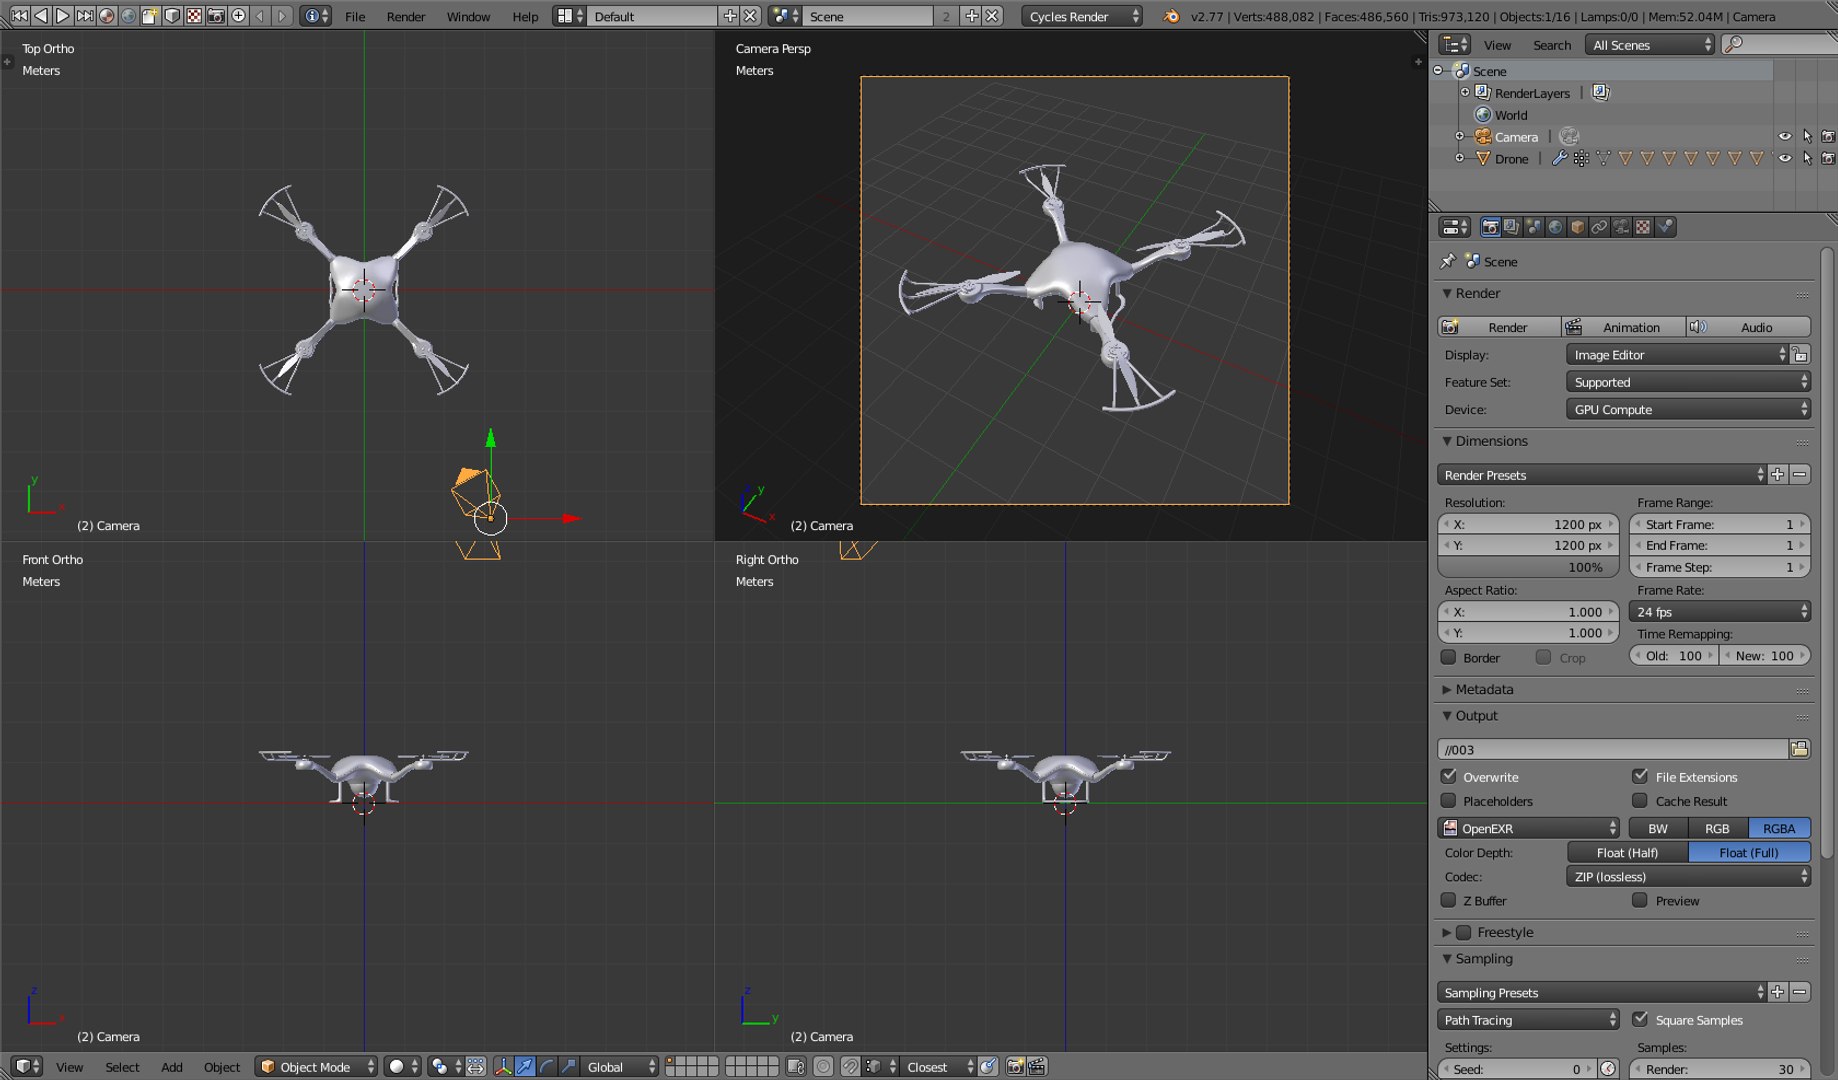
Task: Open the Display Image Editor dropdown
Action: tap(1677, 355)
